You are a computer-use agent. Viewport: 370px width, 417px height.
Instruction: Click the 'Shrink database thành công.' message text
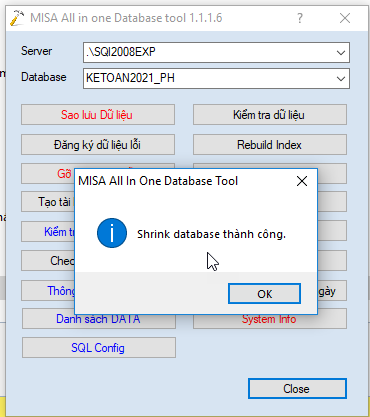pyautogui.click(x=211, y=234)
